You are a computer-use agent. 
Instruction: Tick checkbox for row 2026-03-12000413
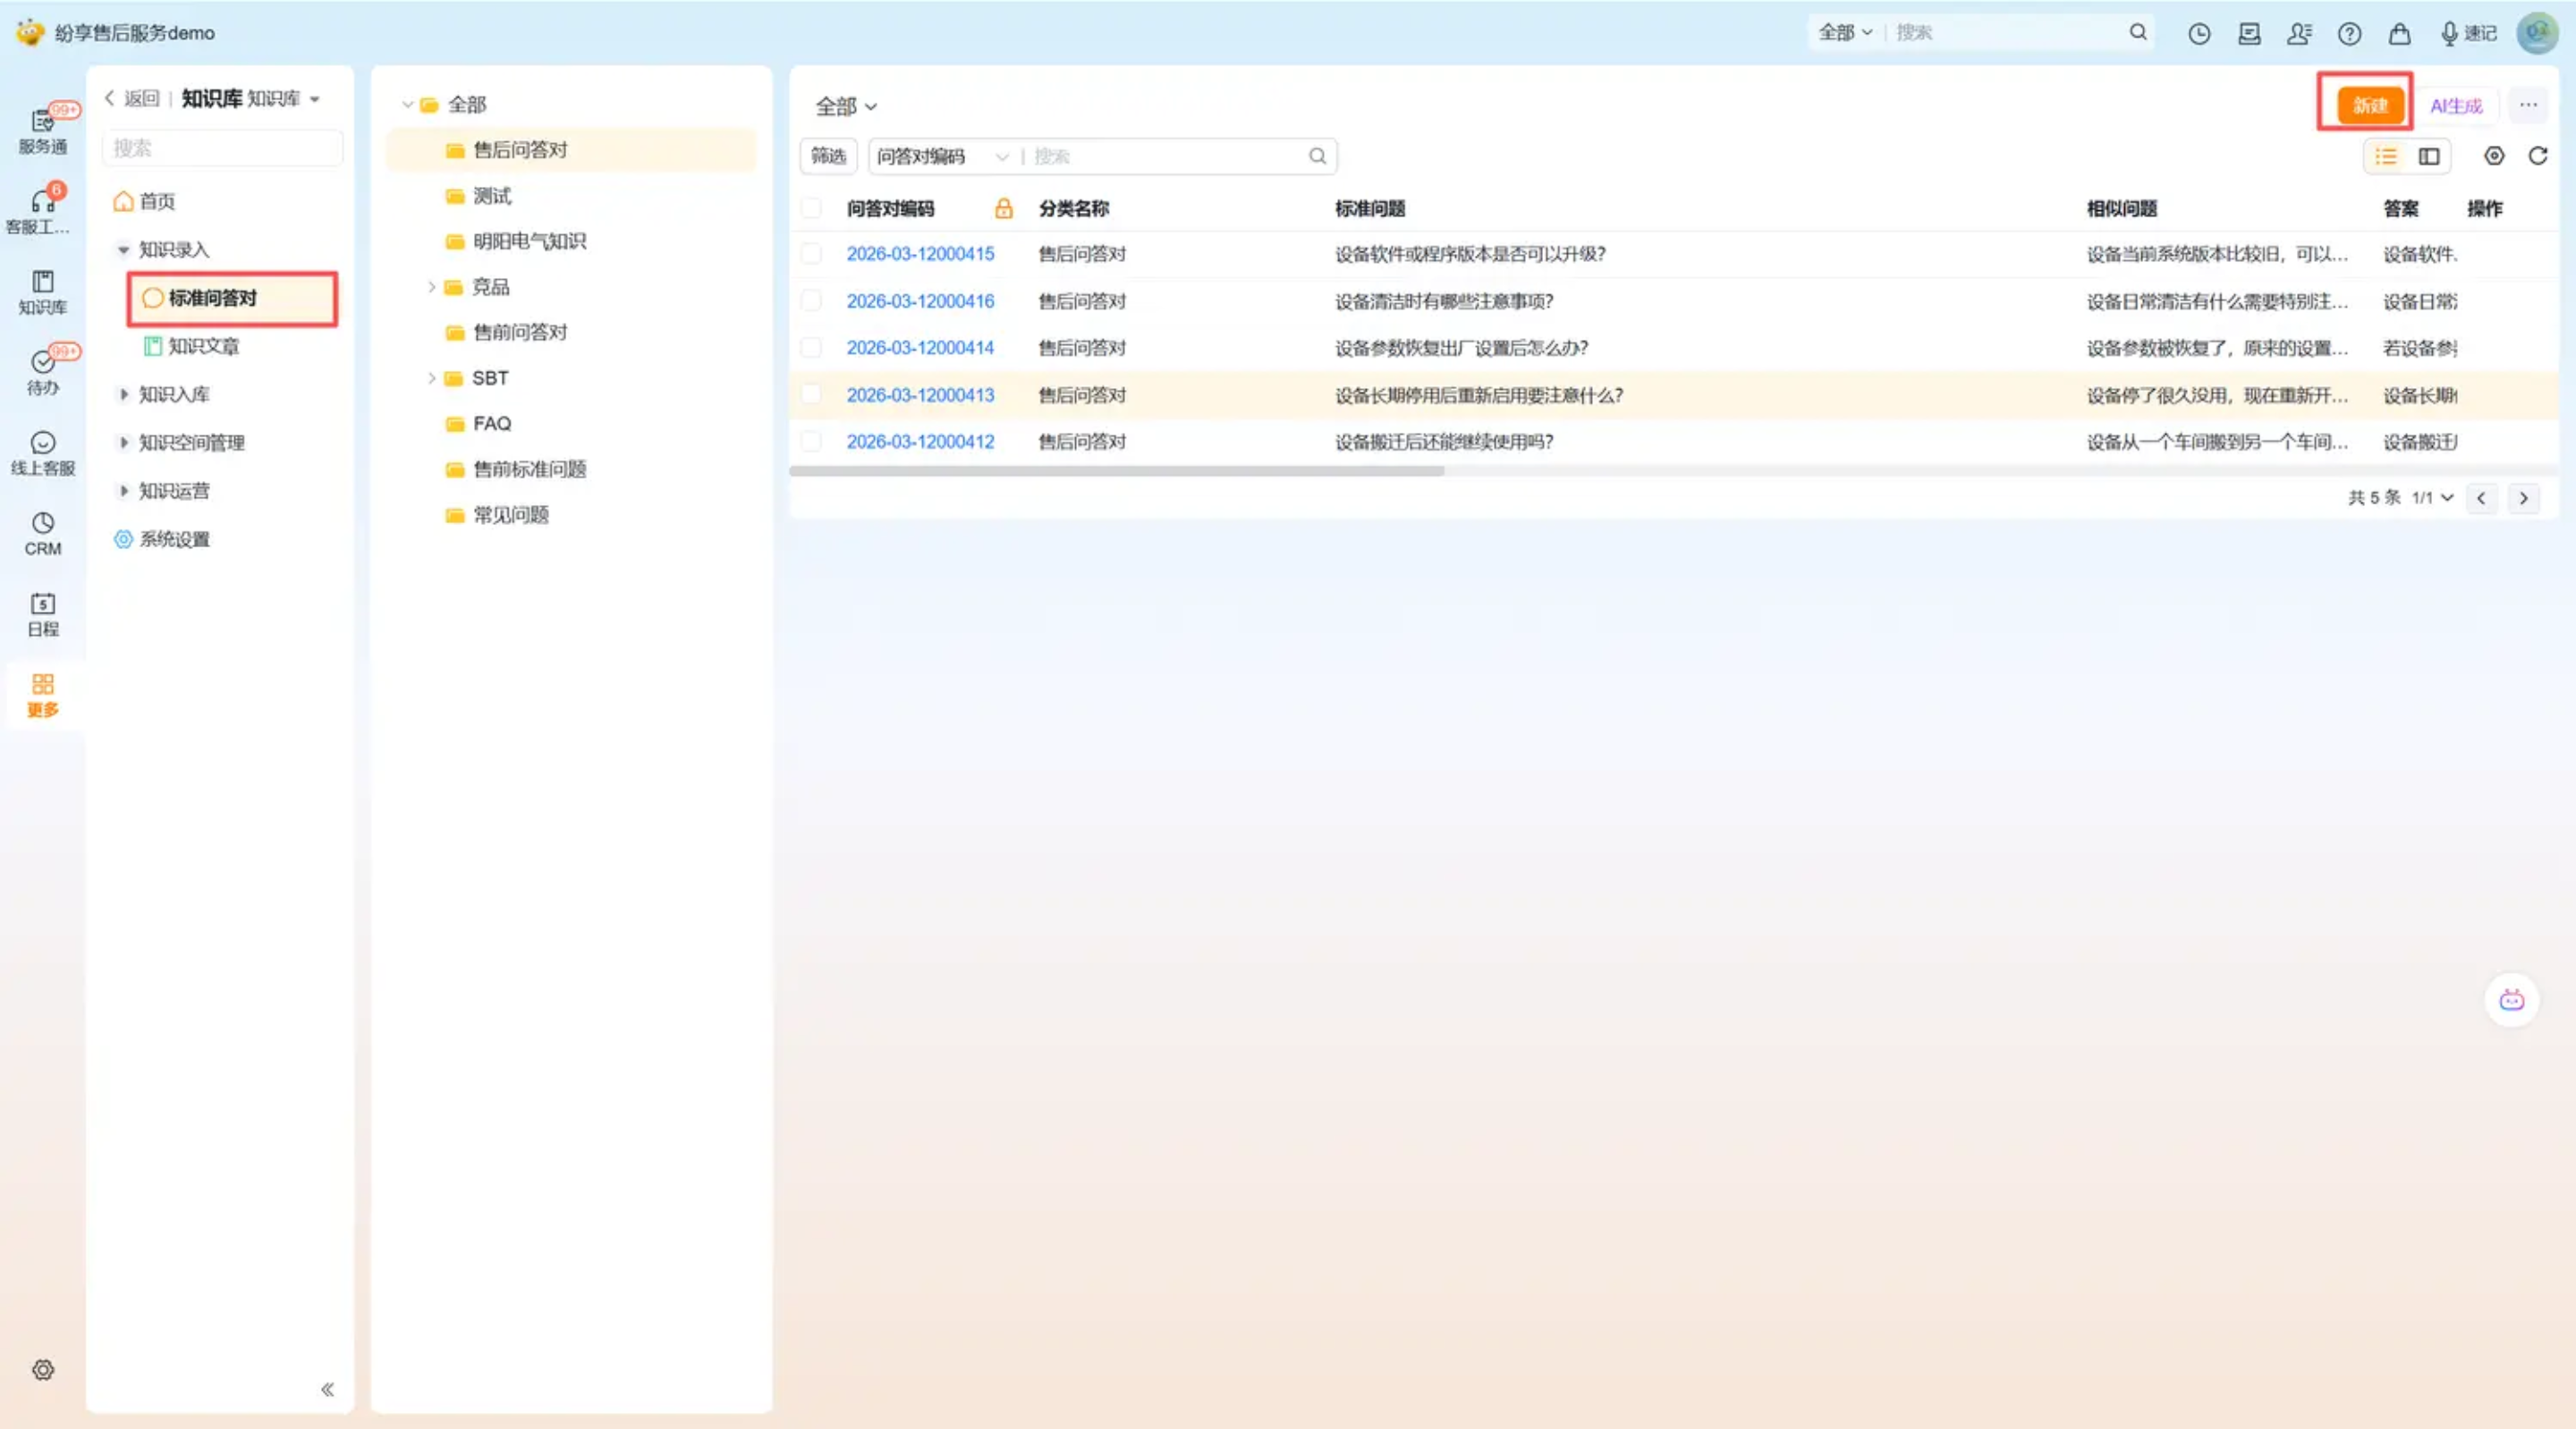[811, 395]
